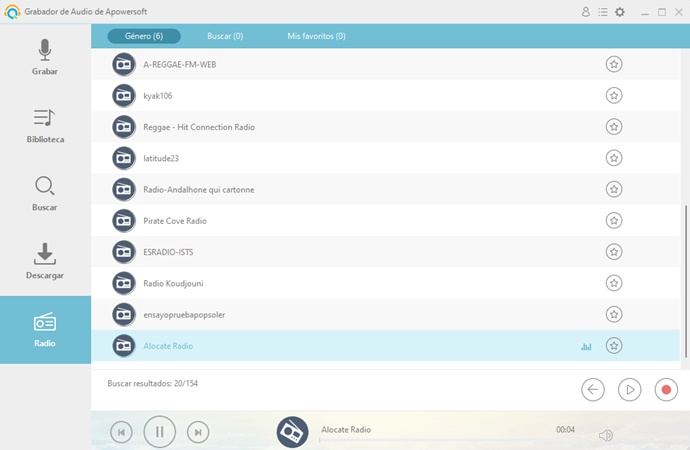Click radio icon of ensayopruebapopsoler
Image resolution: width=690 pixels, height=450 pixels.
click(124, 315)
